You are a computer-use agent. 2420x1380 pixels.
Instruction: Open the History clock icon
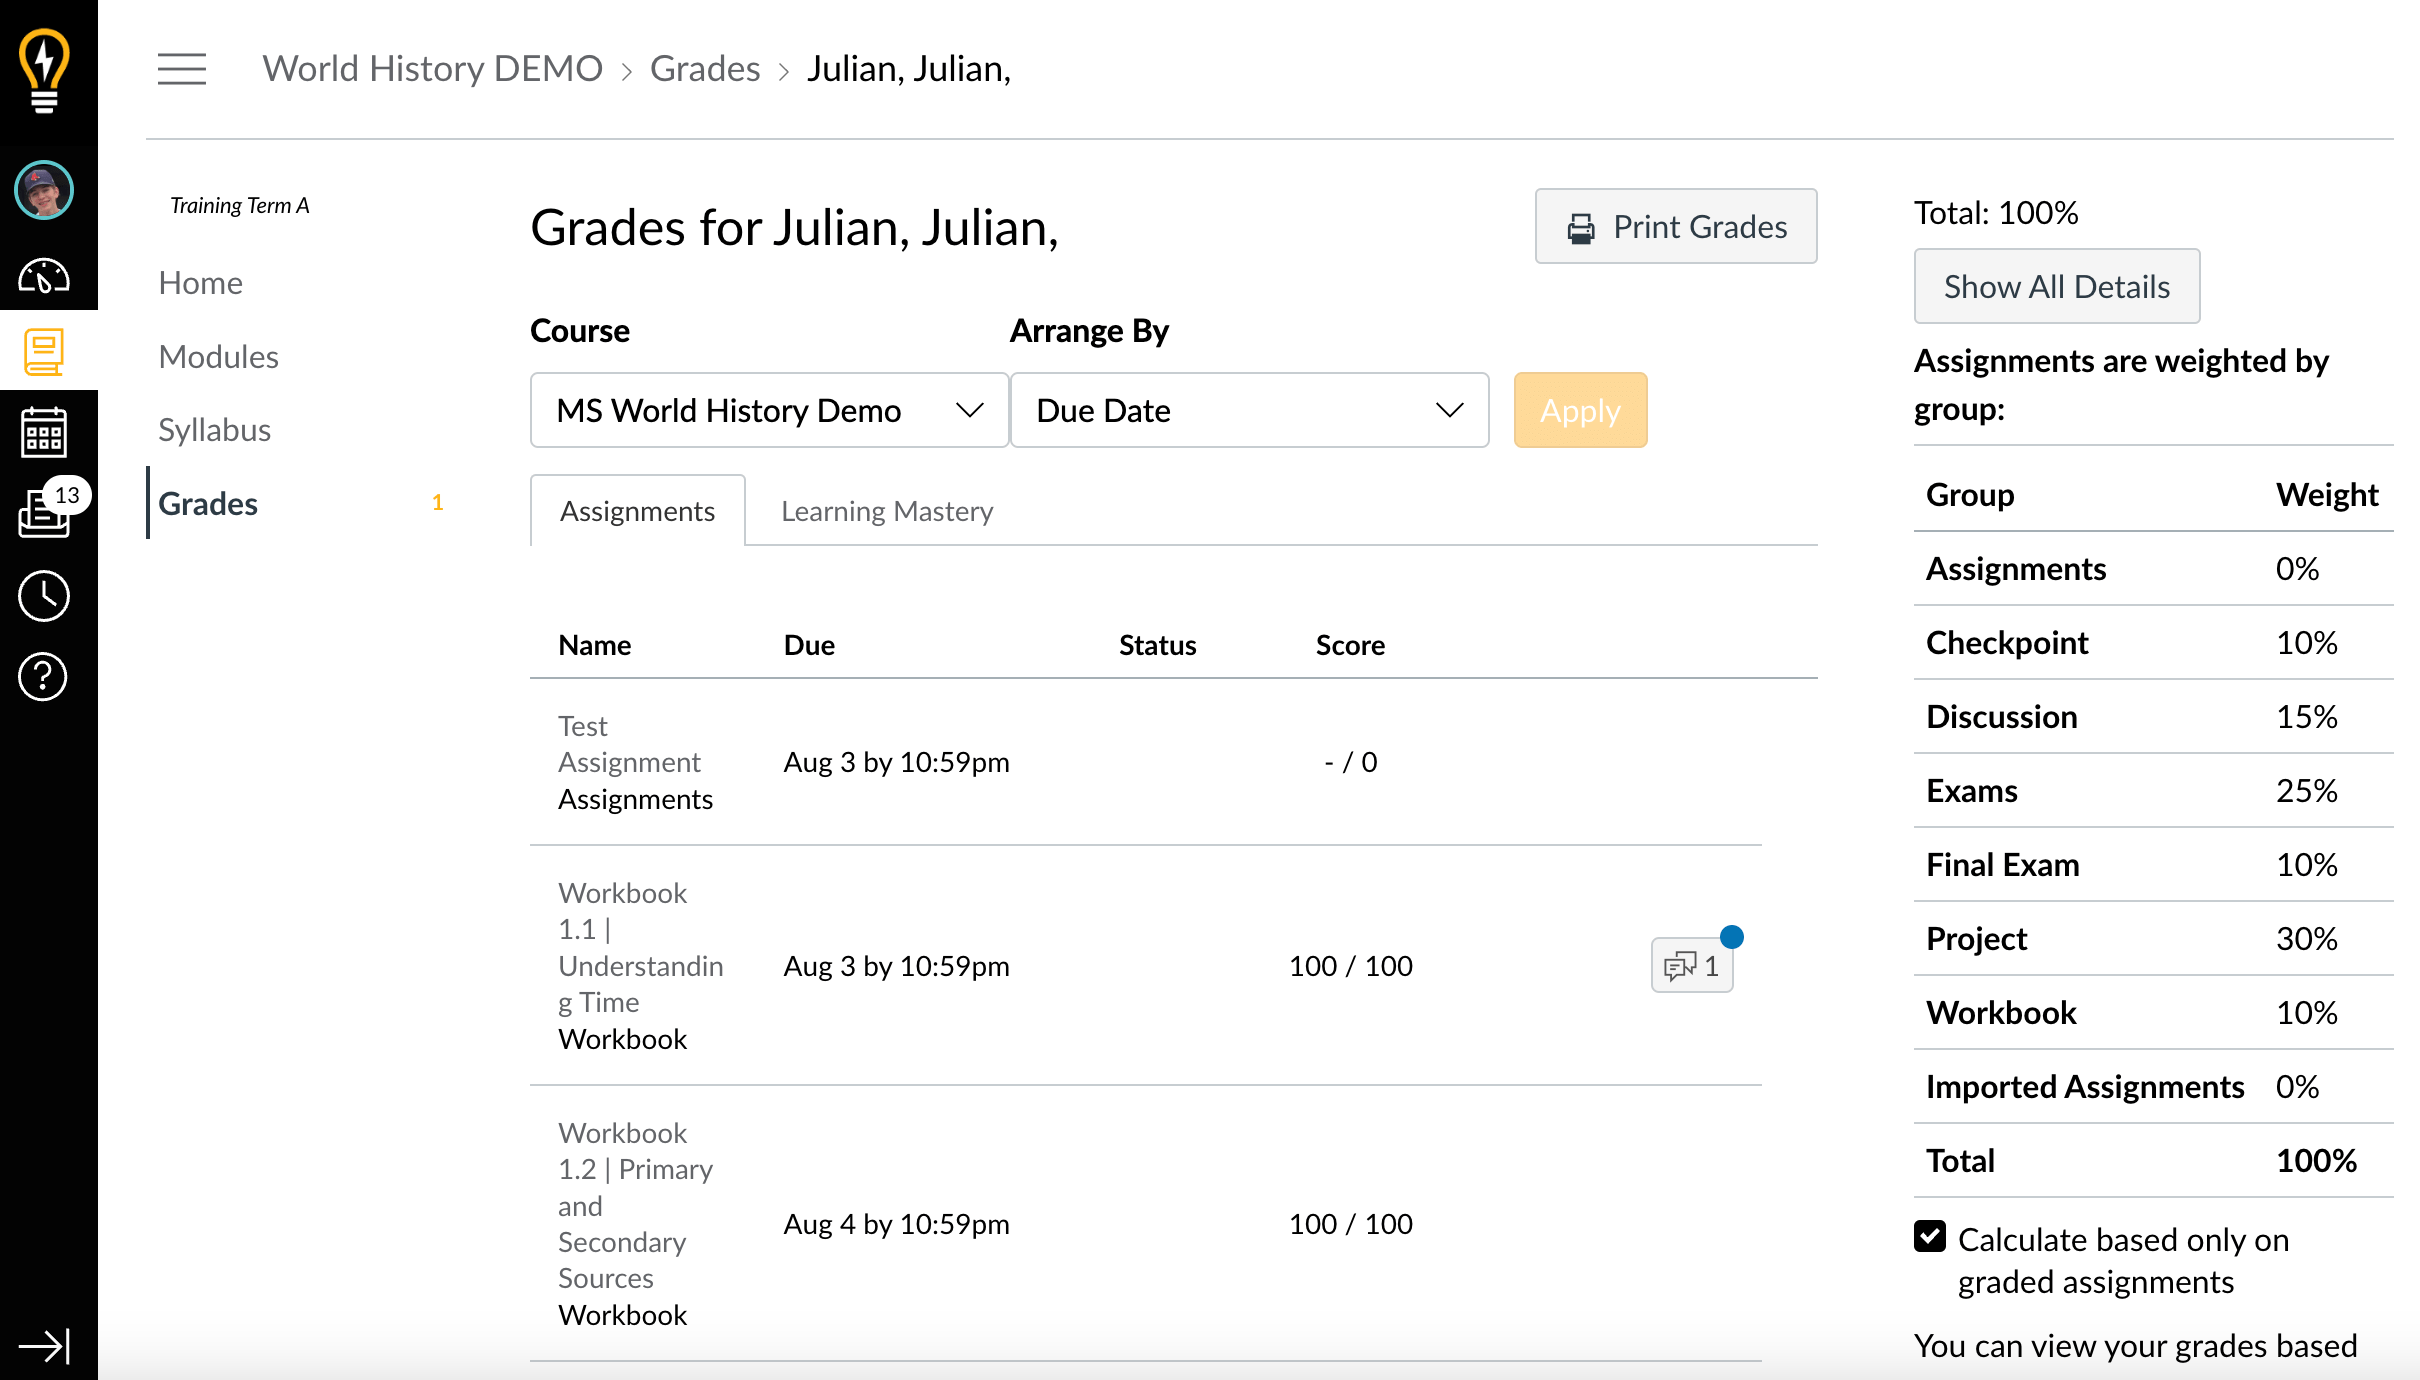pyautogui.click(x=44, y=596)
